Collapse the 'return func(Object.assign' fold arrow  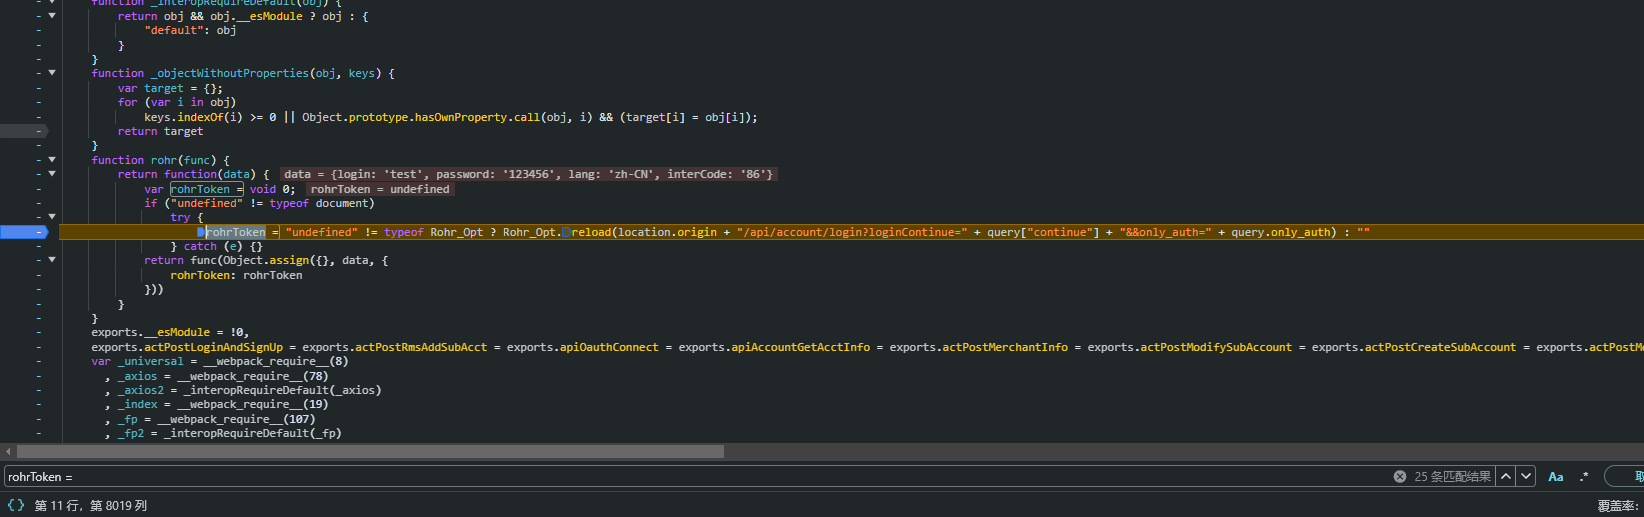coord(52,260)
